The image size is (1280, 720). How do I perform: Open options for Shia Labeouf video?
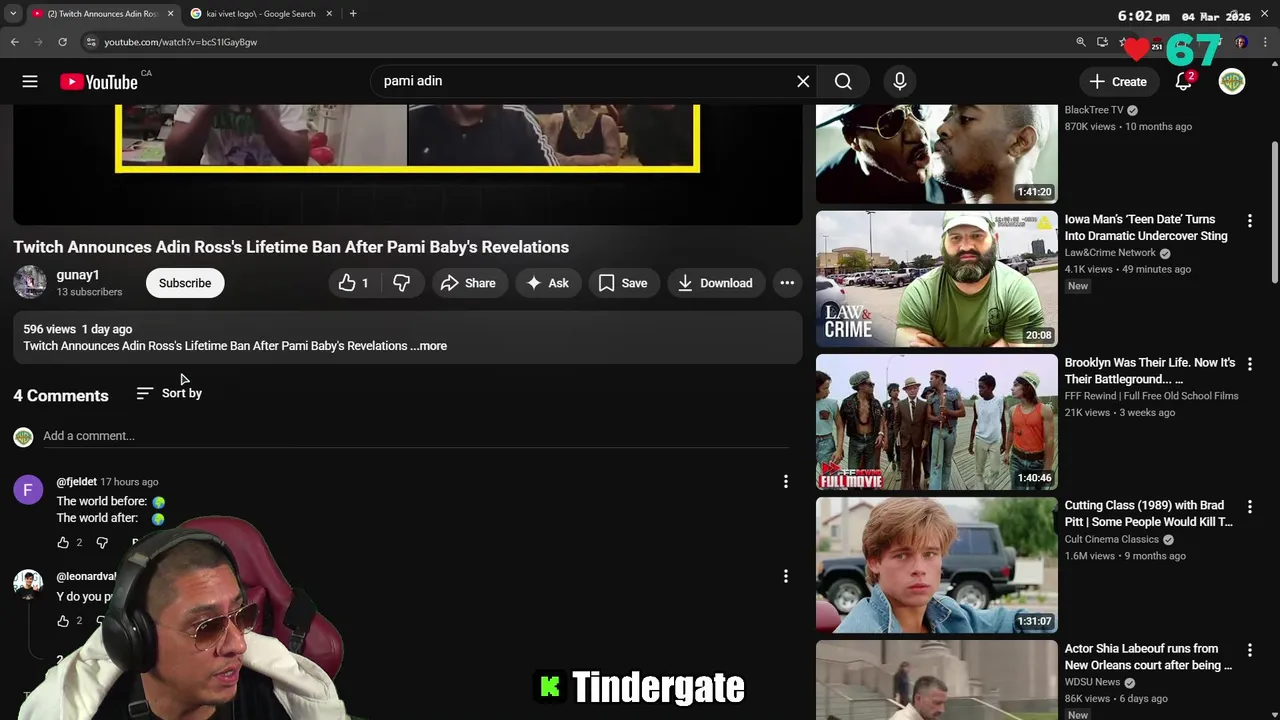(1250, 650)
